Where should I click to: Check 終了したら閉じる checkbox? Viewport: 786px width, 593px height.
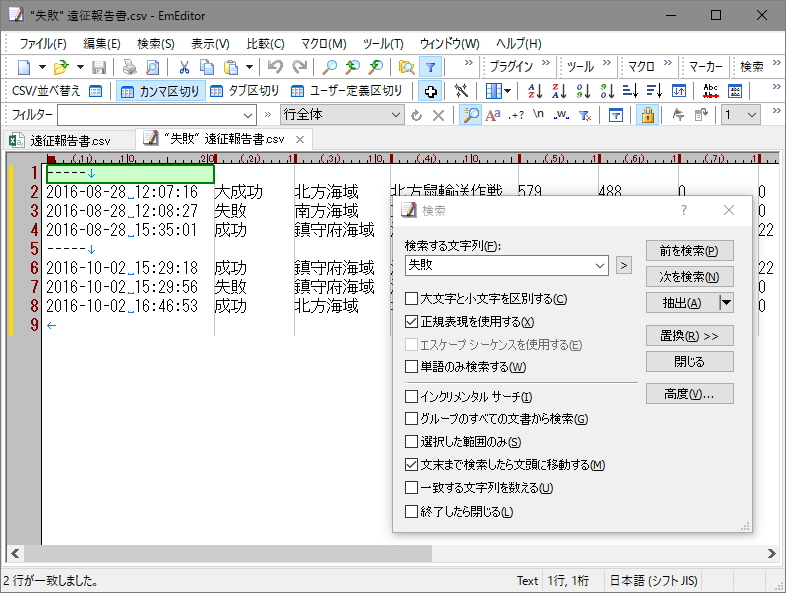click(x=411, y=511)
